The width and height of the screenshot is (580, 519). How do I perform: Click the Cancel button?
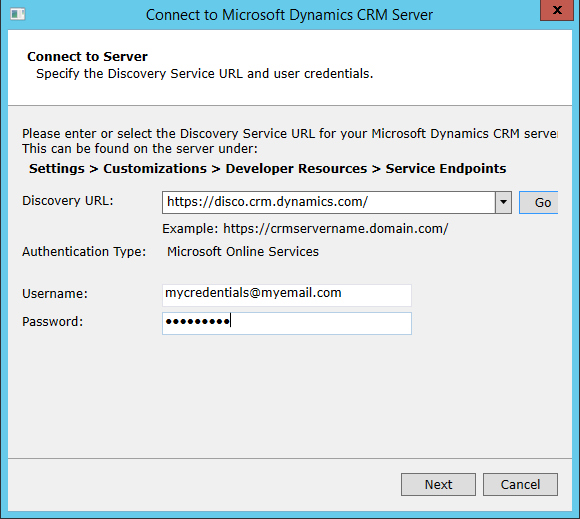tap(520, 484)
